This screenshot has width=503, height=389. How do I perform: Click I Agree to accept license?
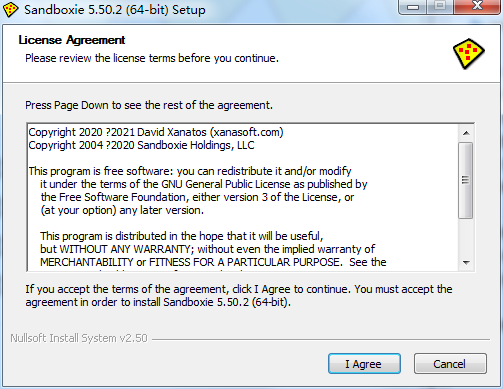pyautogui.click(x=364, y=364)
